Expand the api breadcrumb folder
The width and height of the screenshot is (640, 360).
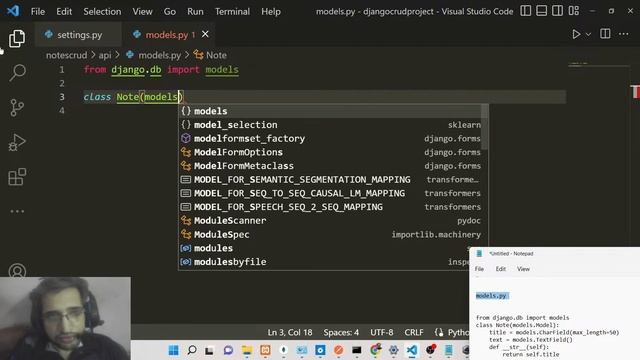(x=104, y=55)
